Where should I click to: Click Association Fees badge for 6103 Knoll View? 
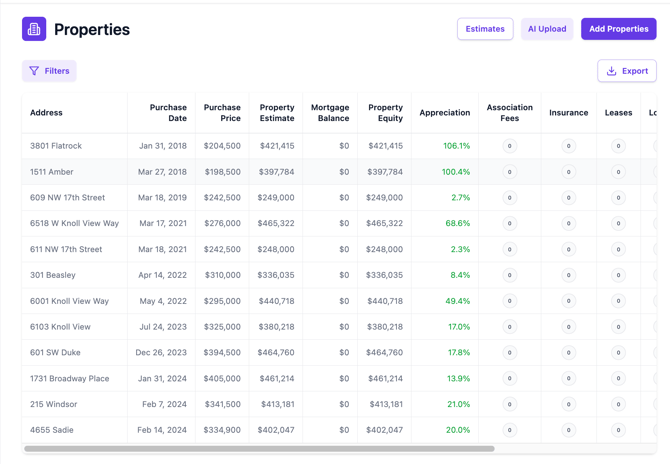509,327
